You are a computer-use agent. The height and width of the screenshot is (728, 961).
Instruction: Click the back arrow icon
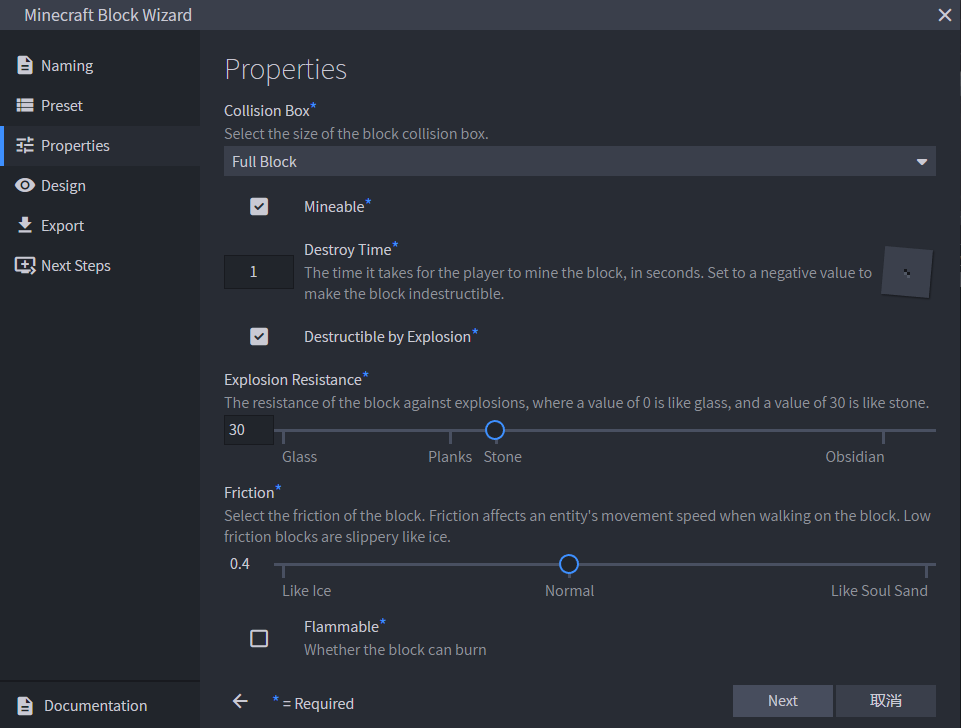(x=240, y=701)
